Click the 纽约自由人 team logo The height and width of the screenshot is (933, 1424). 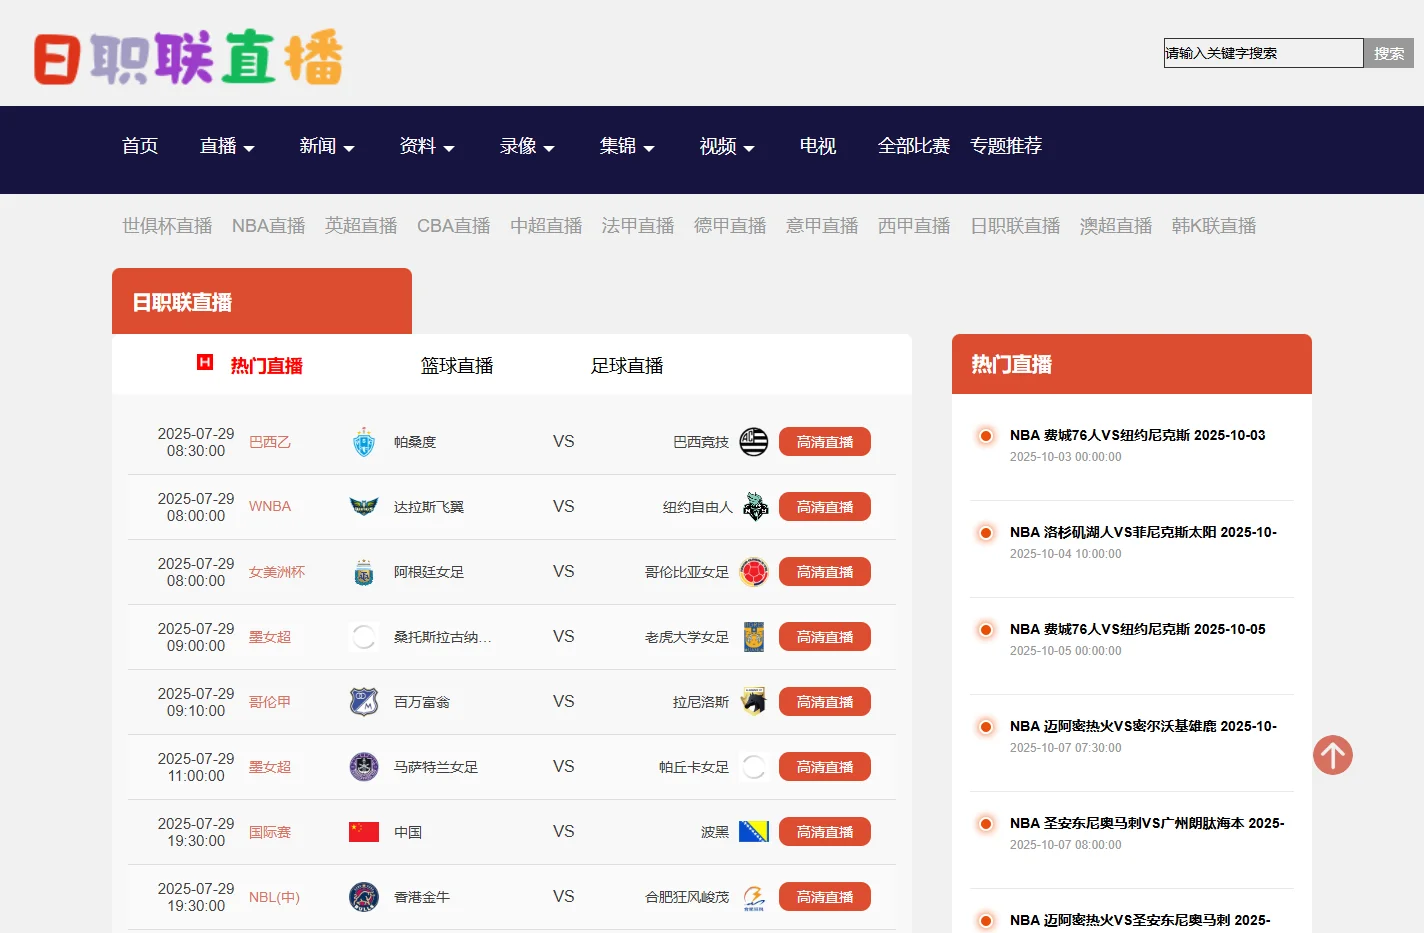pos(755,507)
